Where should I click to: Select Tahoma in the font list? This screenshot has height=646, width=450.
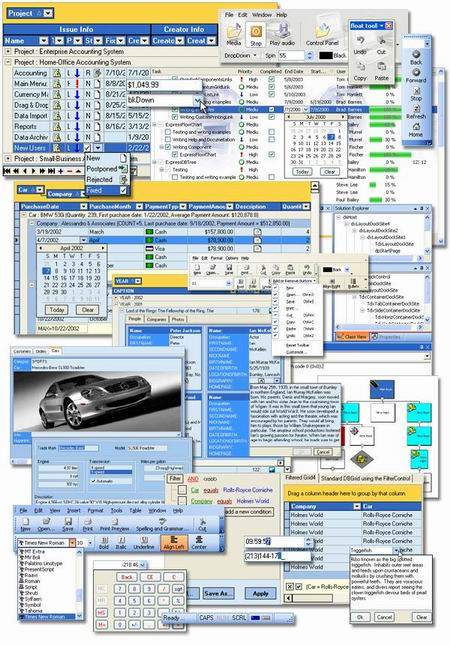pos(34,611)
